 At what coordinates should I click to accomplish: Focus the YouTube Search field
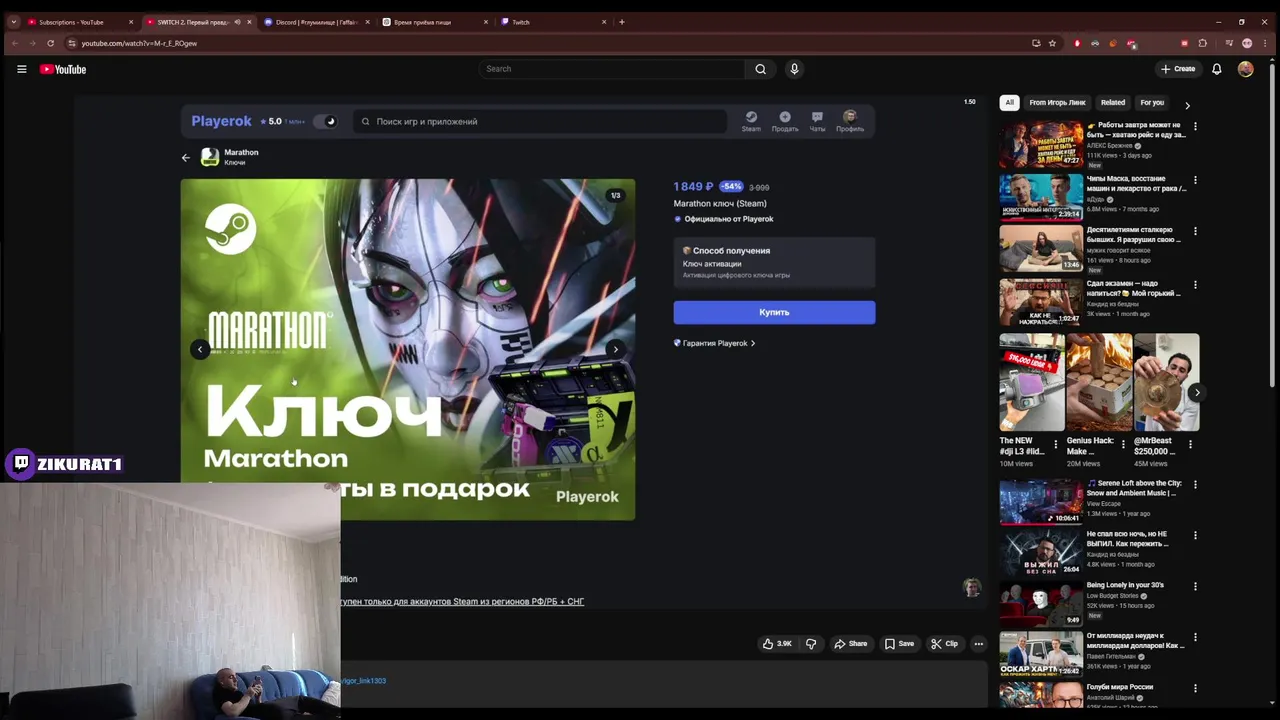point(611,69)
